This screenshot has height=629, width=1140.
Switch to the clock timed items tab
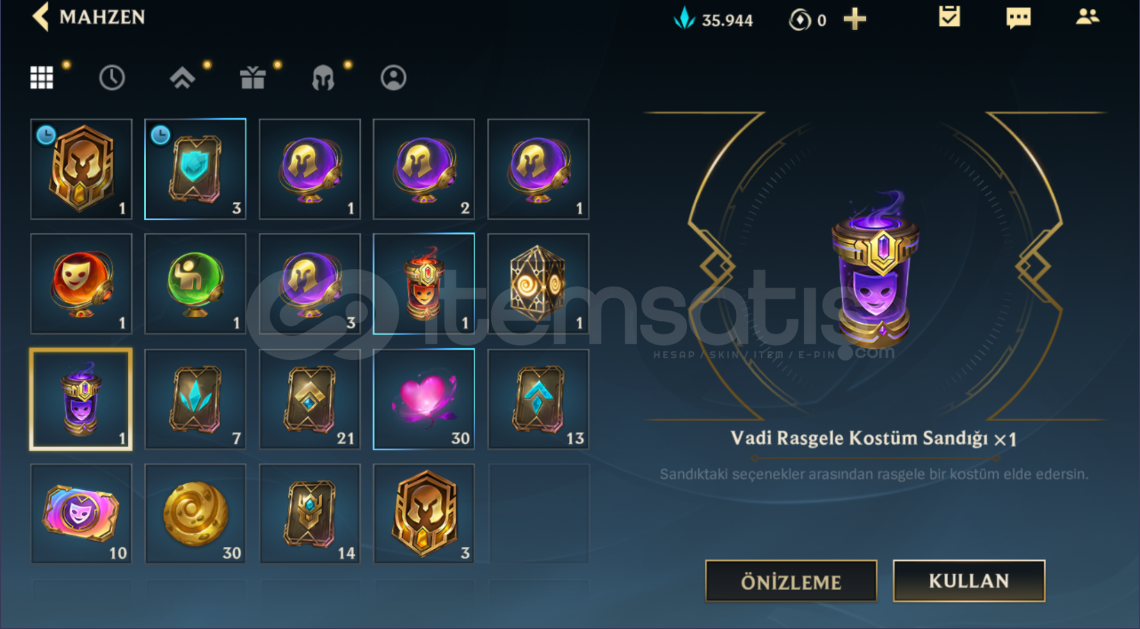(x=112, y=78)
